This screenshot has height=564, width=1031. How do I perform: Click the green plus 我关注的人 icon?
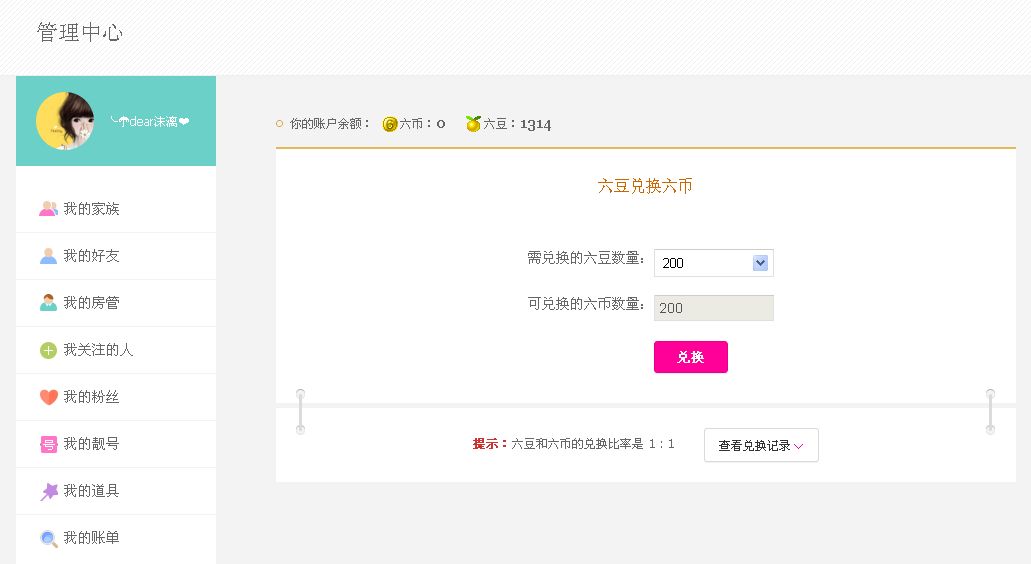click(48, 350)
